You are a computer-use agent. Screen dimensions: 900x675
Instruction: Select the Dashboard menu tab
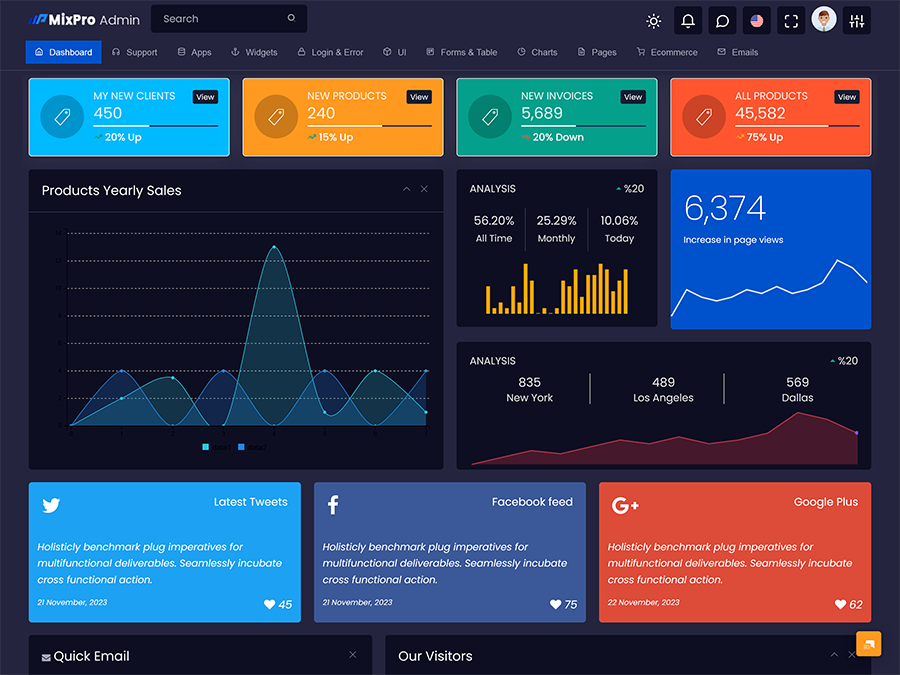(x=64, y=52)
